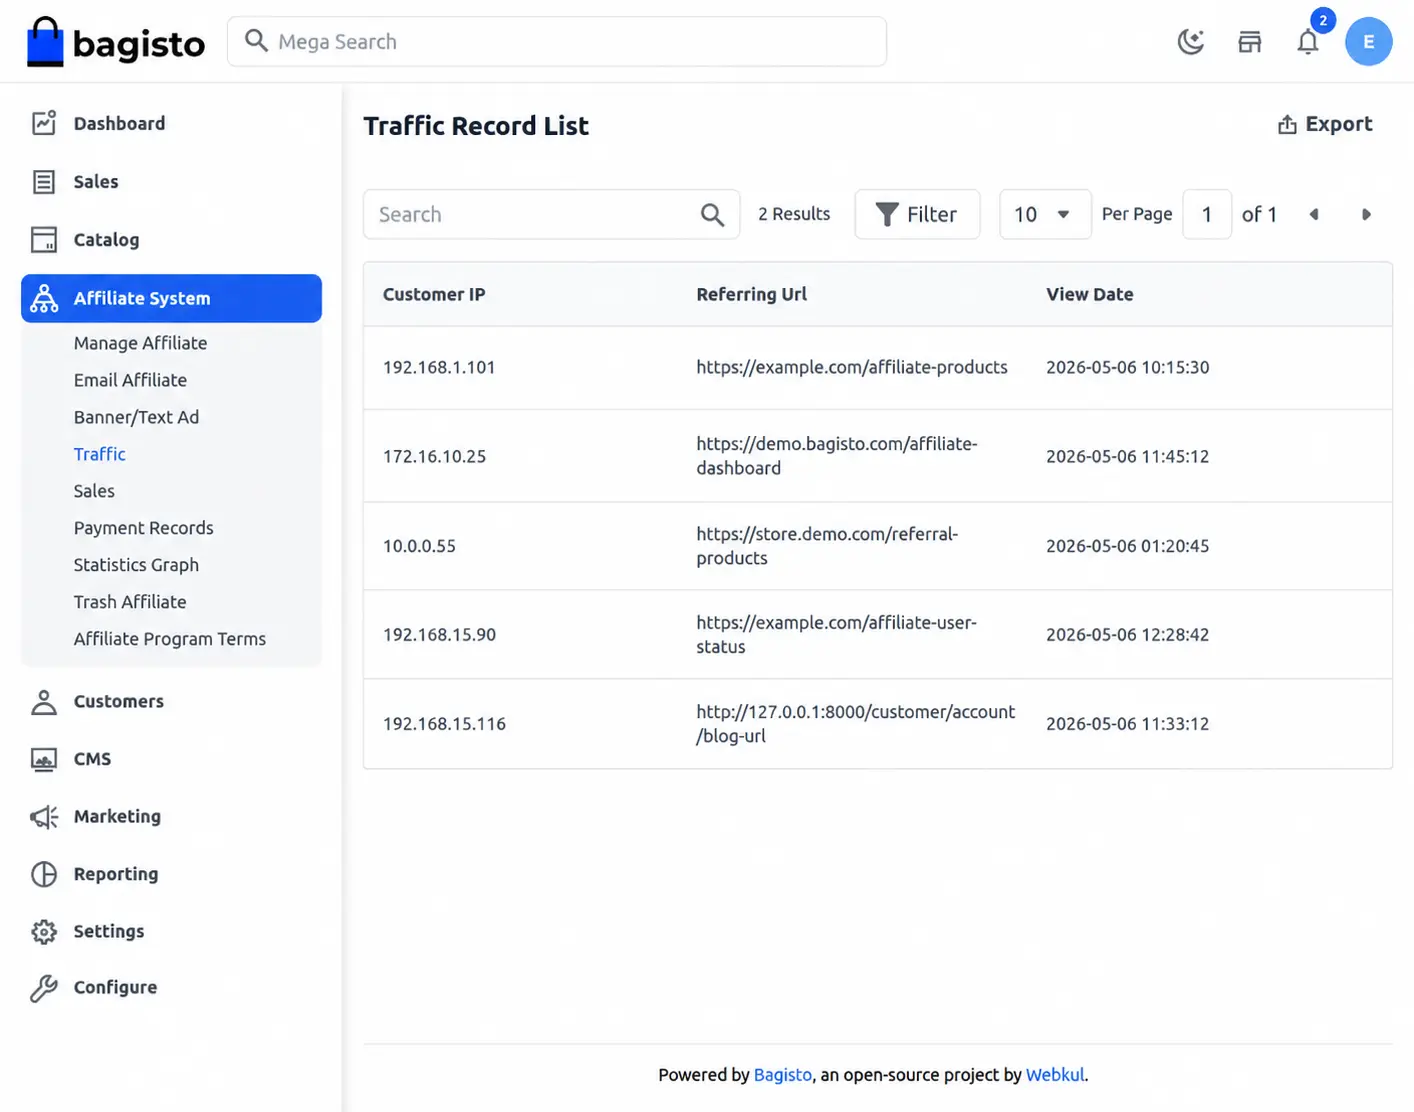Go to next page arrow
This screenshot has width=1414, height=1112.
1366,214
